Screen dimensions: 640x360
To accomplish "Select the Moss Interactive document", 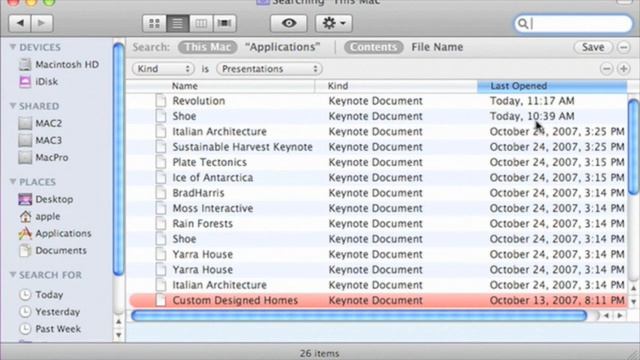I will (377, 209).
